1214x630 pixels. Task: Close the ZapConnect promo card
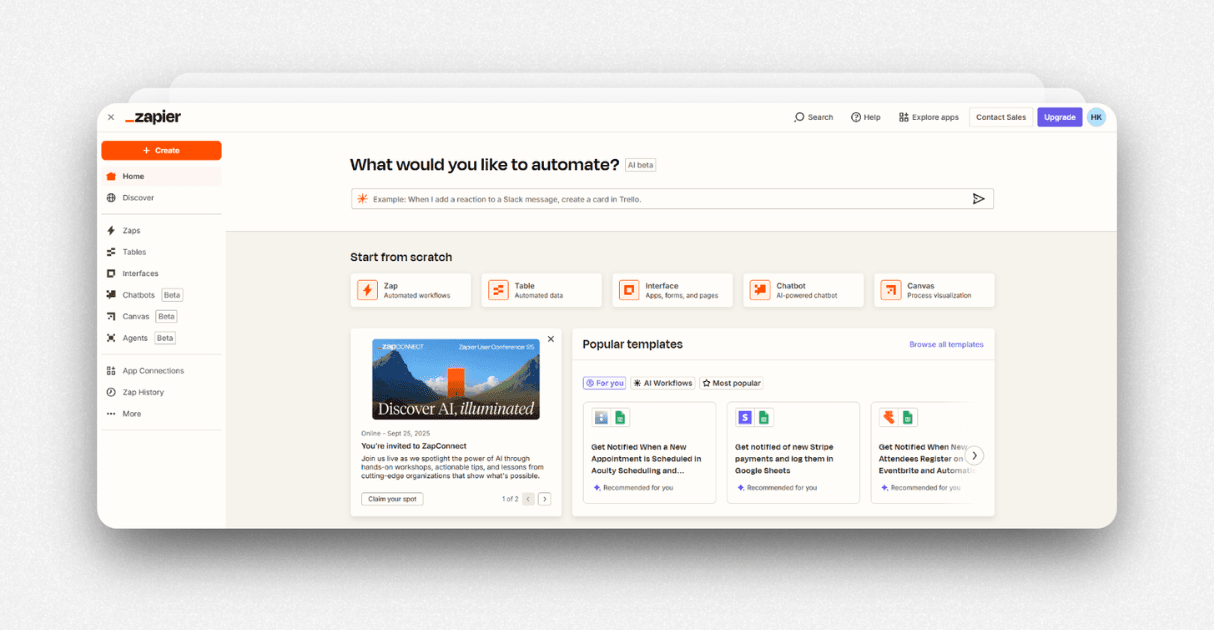click(x=550, y=340)
